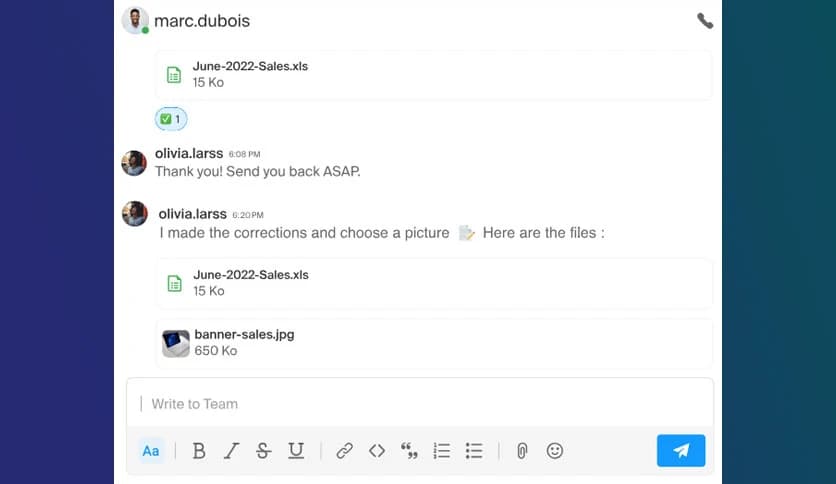Insert a hyperlink into the message

(x=344, y=451)
